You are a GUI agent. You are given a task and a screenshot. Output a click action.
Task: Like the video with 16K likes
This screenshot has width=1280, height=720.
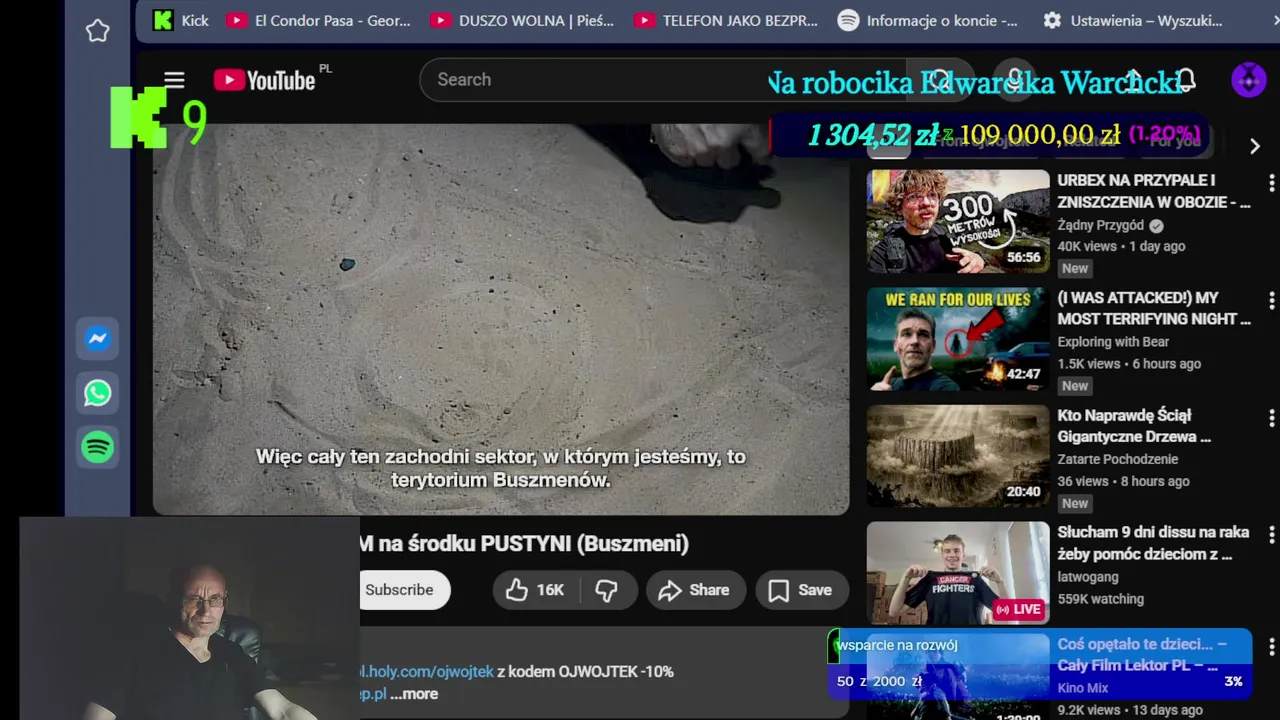point(535,590)
